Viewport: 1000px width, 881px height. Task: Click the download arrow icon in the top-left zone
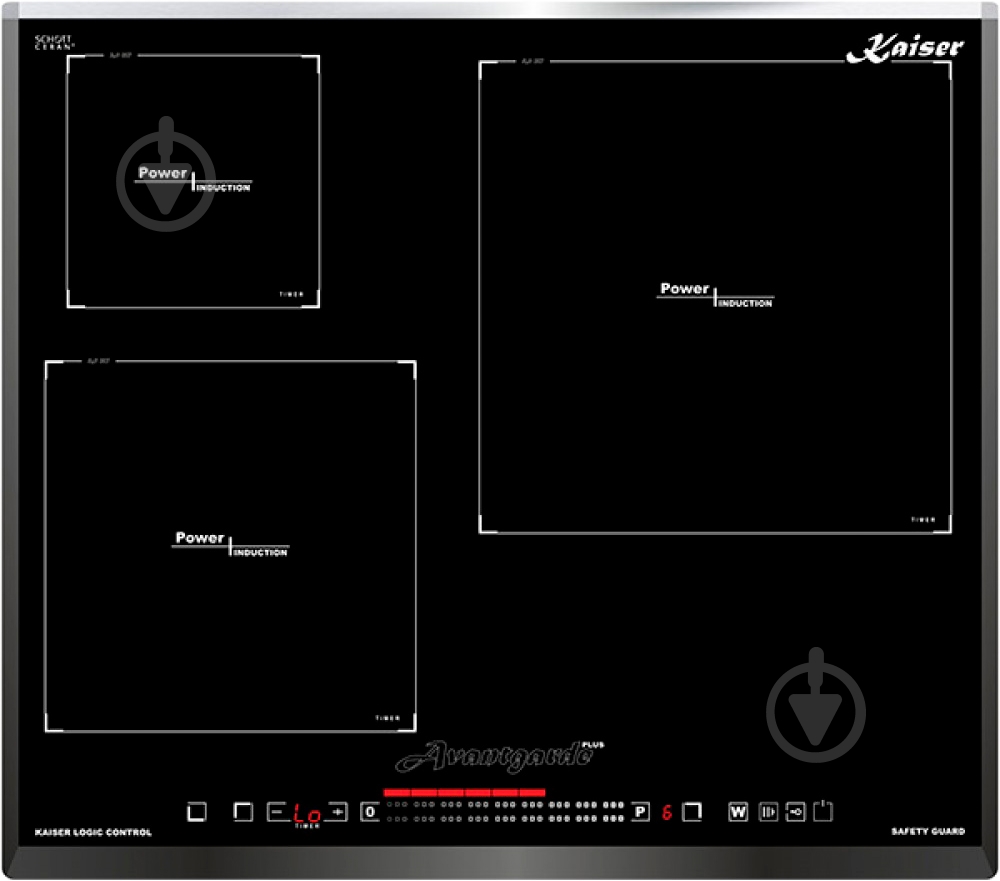pyautogui.click(x=166, y=174)
